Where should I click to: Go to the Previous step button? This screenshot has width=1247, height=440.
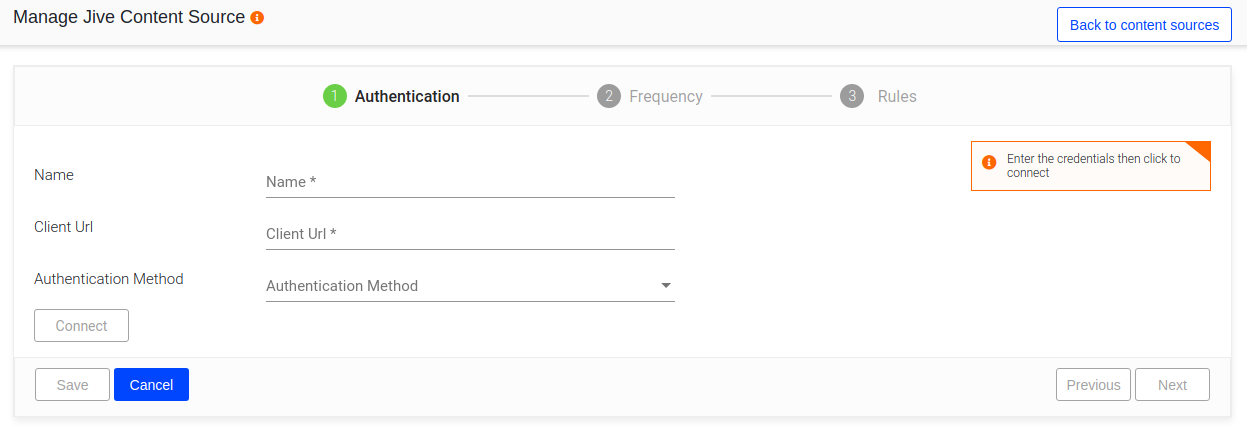pos(1093,385)
